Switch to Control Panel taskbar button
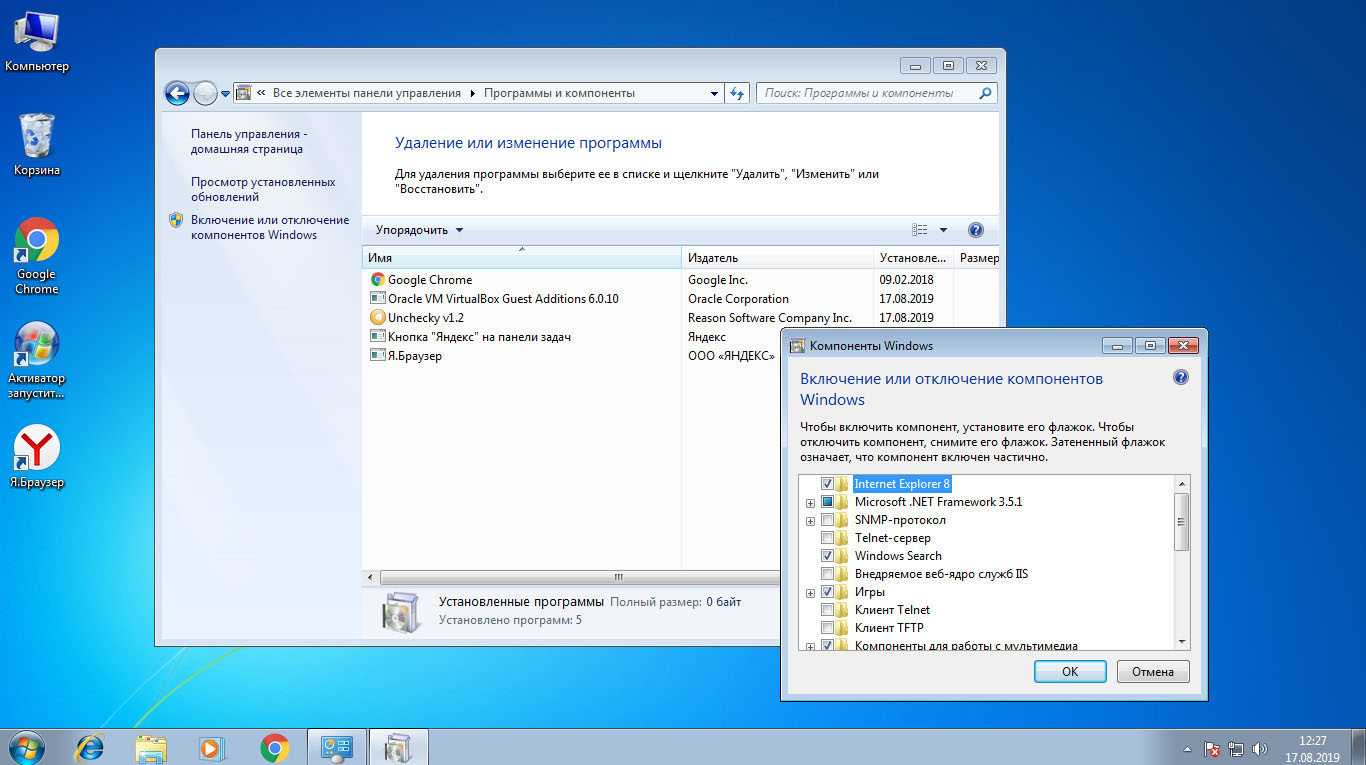Viewport: 1366px width, 765px height. [336, 747]
